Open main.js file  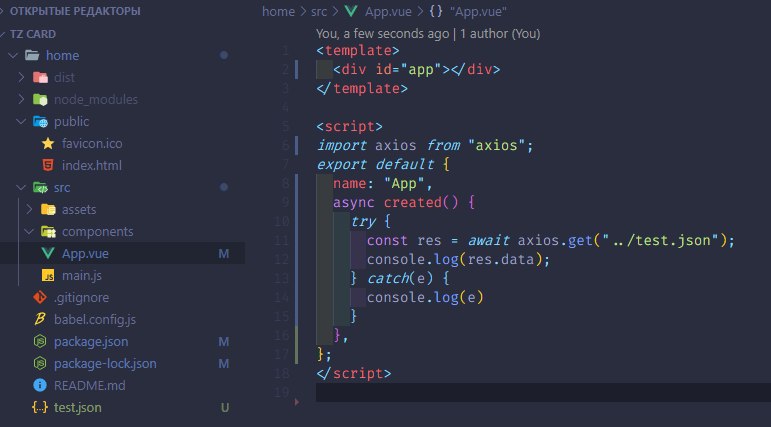coord(82,275)
